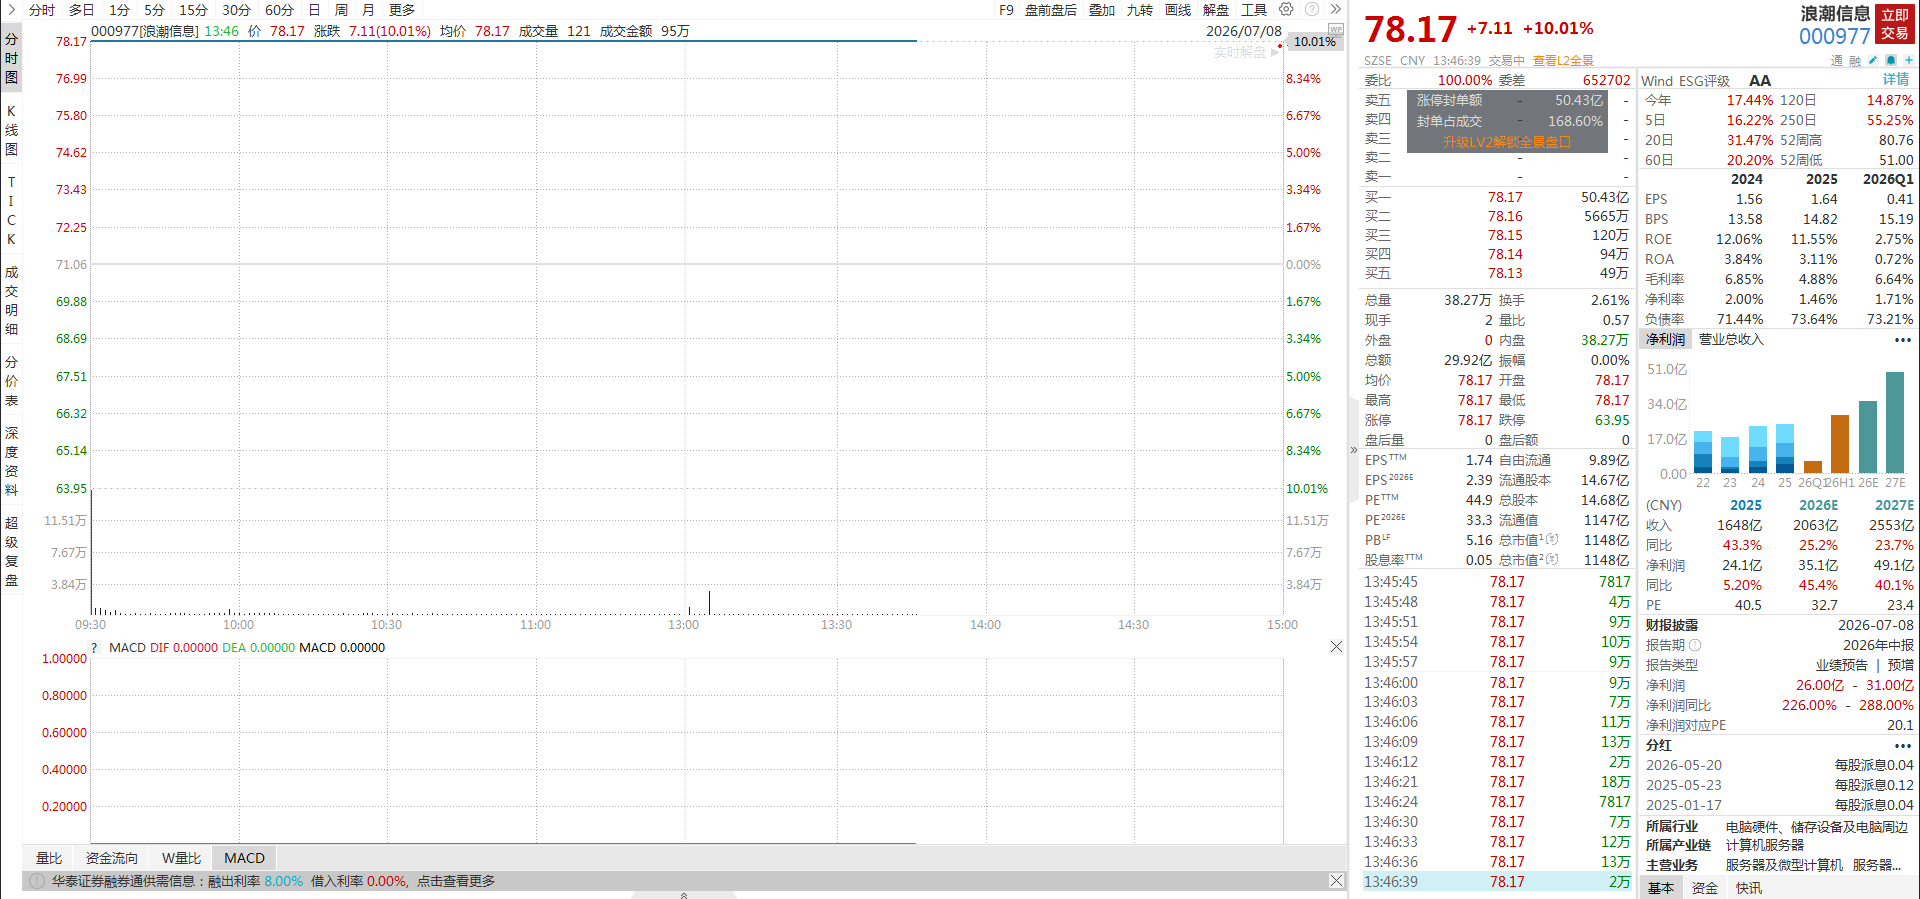
Task: Switch to 周 weekly chart
Action: (x=341, y=10)
